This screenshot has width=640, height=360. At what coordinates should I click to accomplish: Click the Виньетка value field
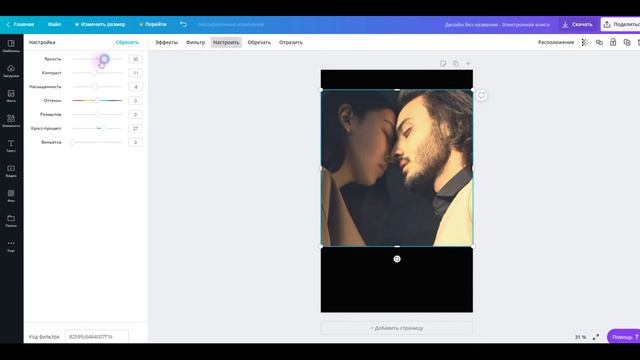136,142
